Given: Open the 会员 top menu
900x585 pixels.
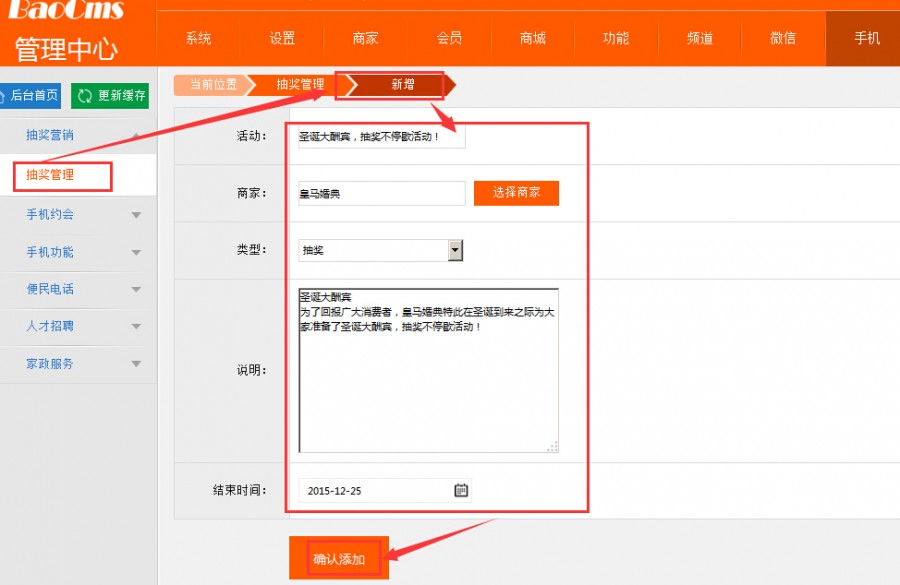Looking at the screenshot, I should point(449,38).
